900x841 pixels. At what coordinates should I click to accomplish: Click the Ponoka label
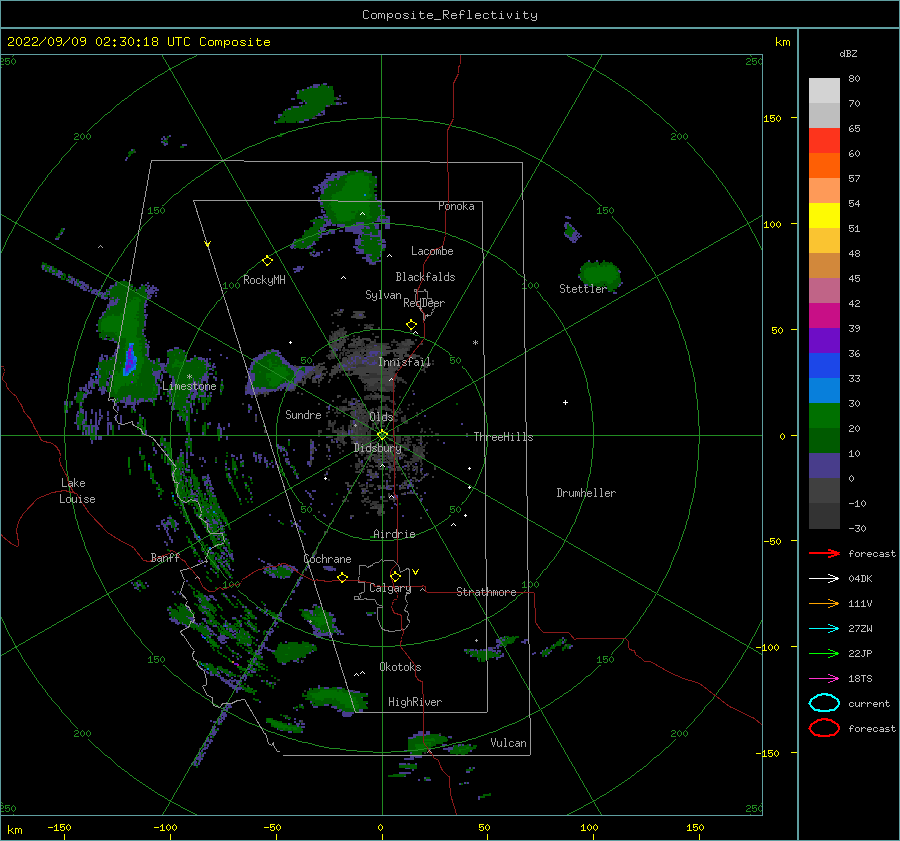456,206
